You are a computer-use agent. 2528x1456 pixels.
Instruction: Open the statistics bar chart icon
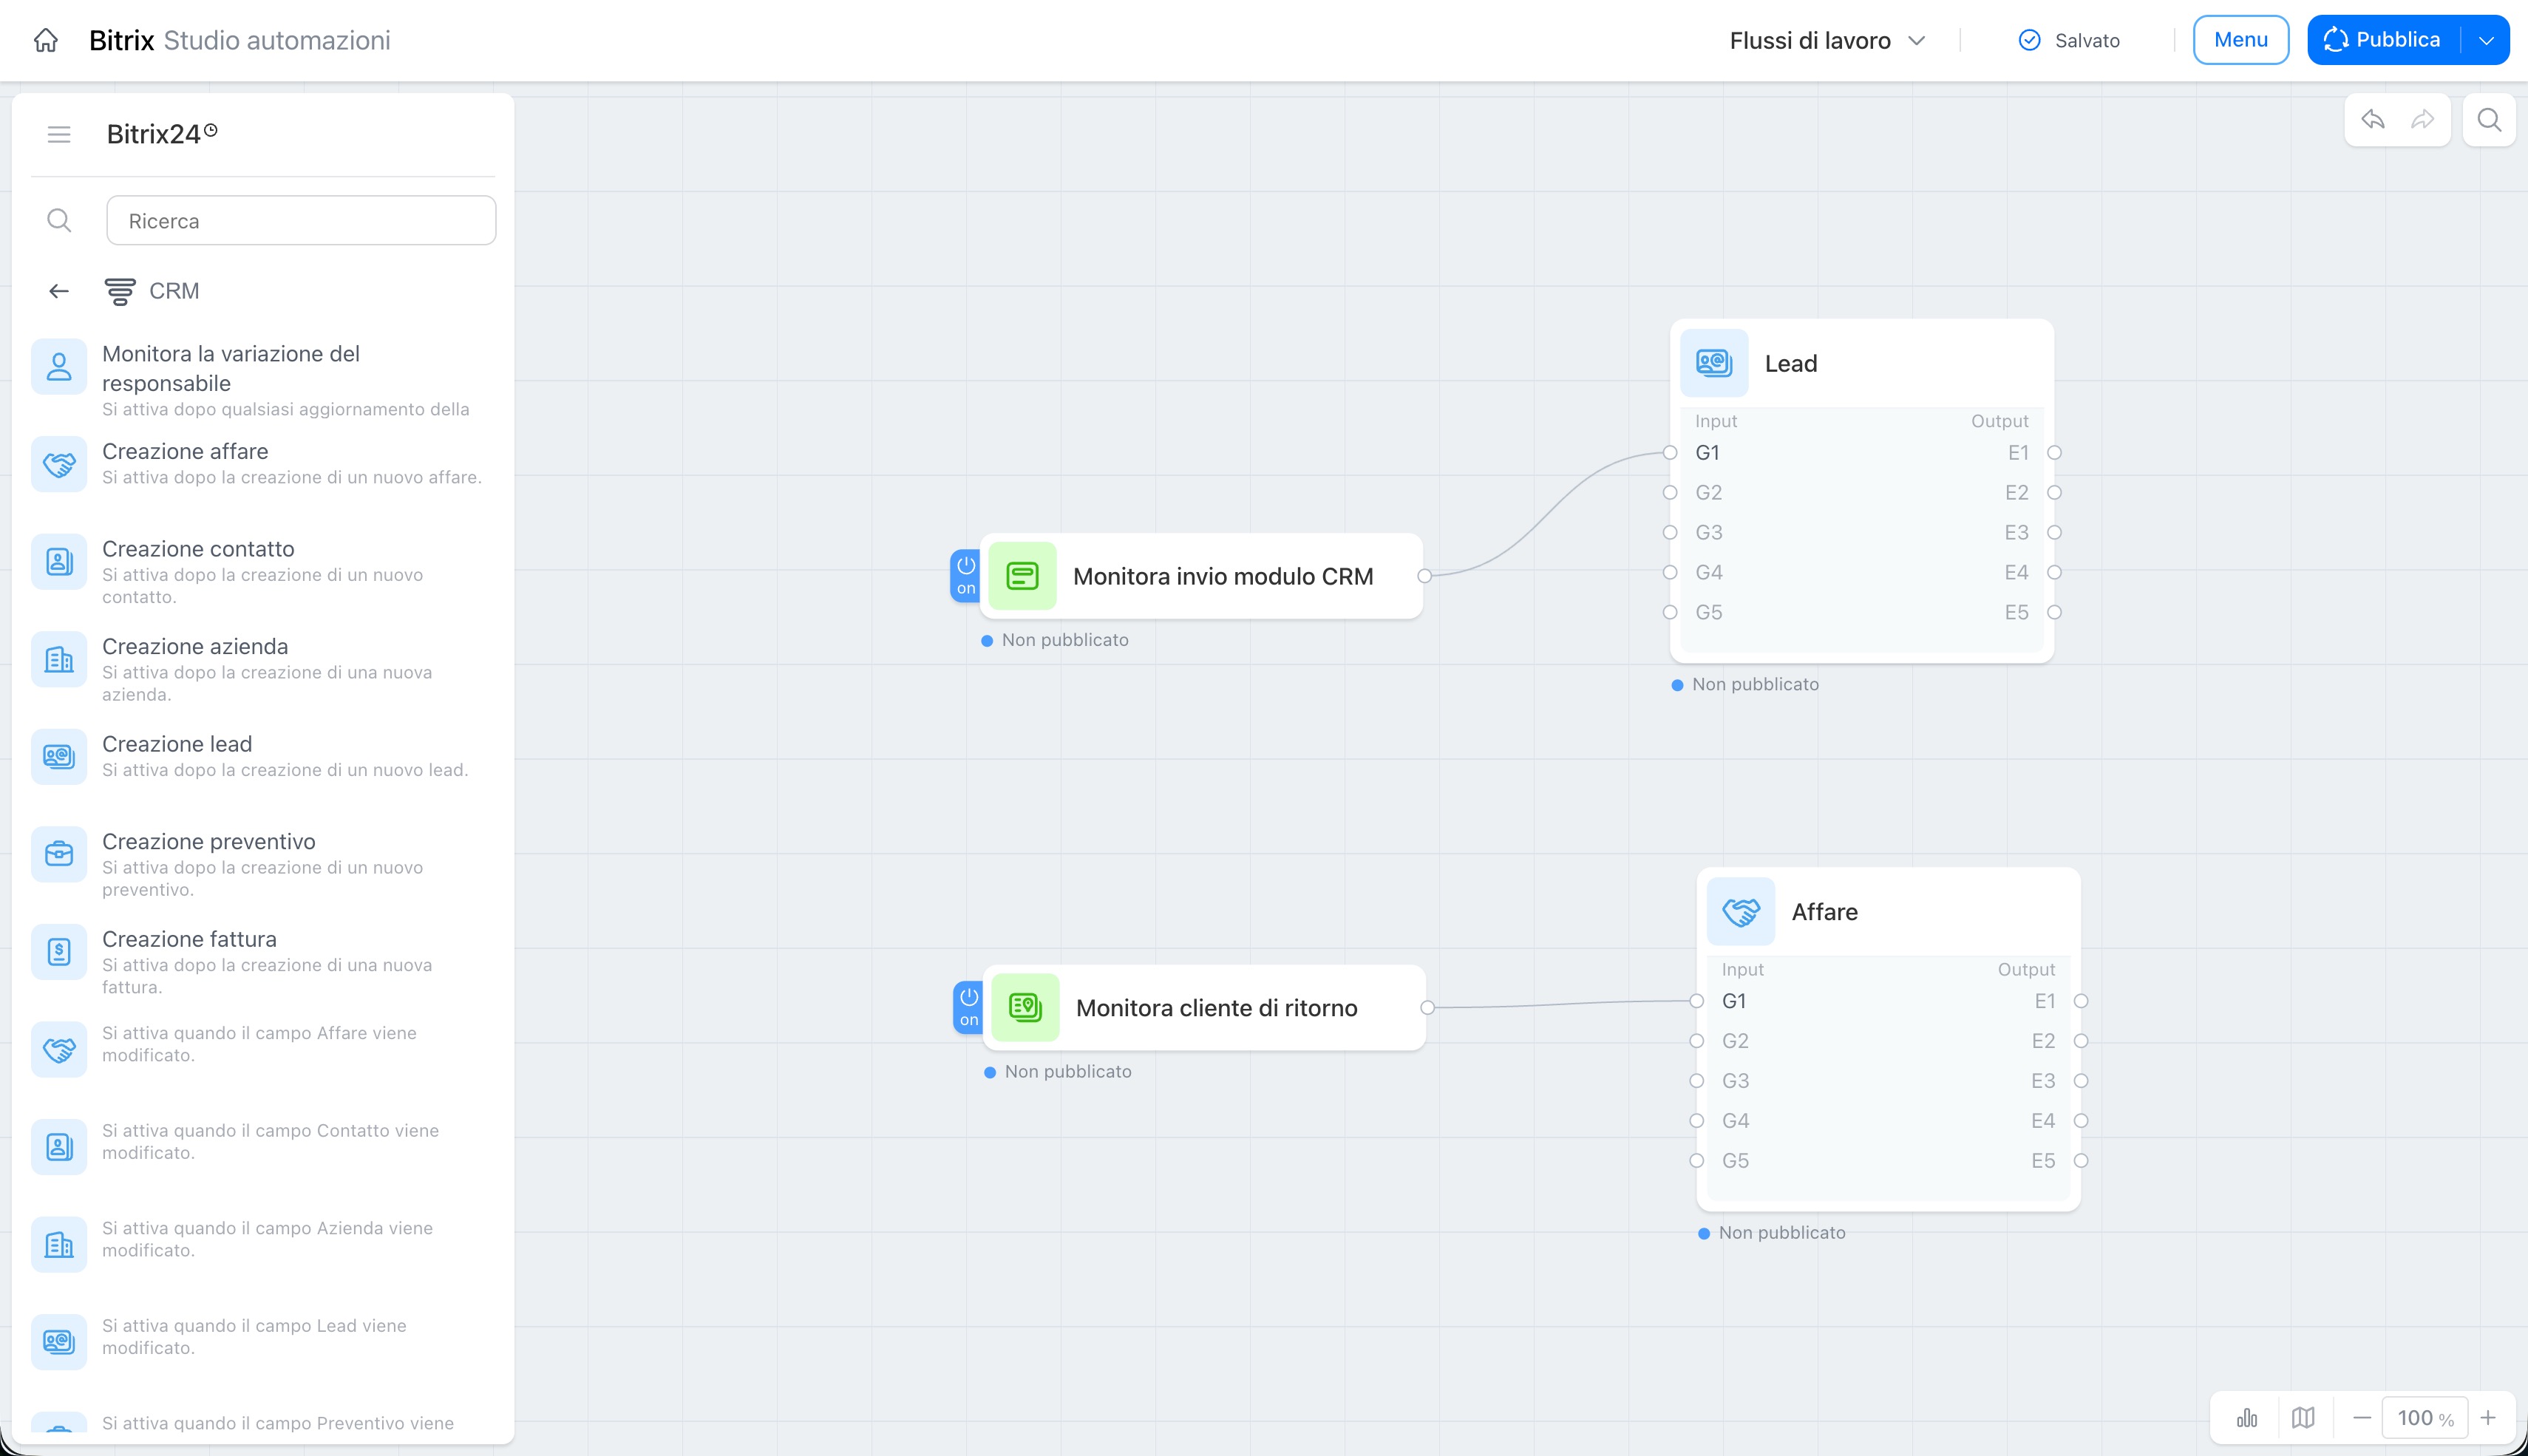(x=2247, y=1417)
